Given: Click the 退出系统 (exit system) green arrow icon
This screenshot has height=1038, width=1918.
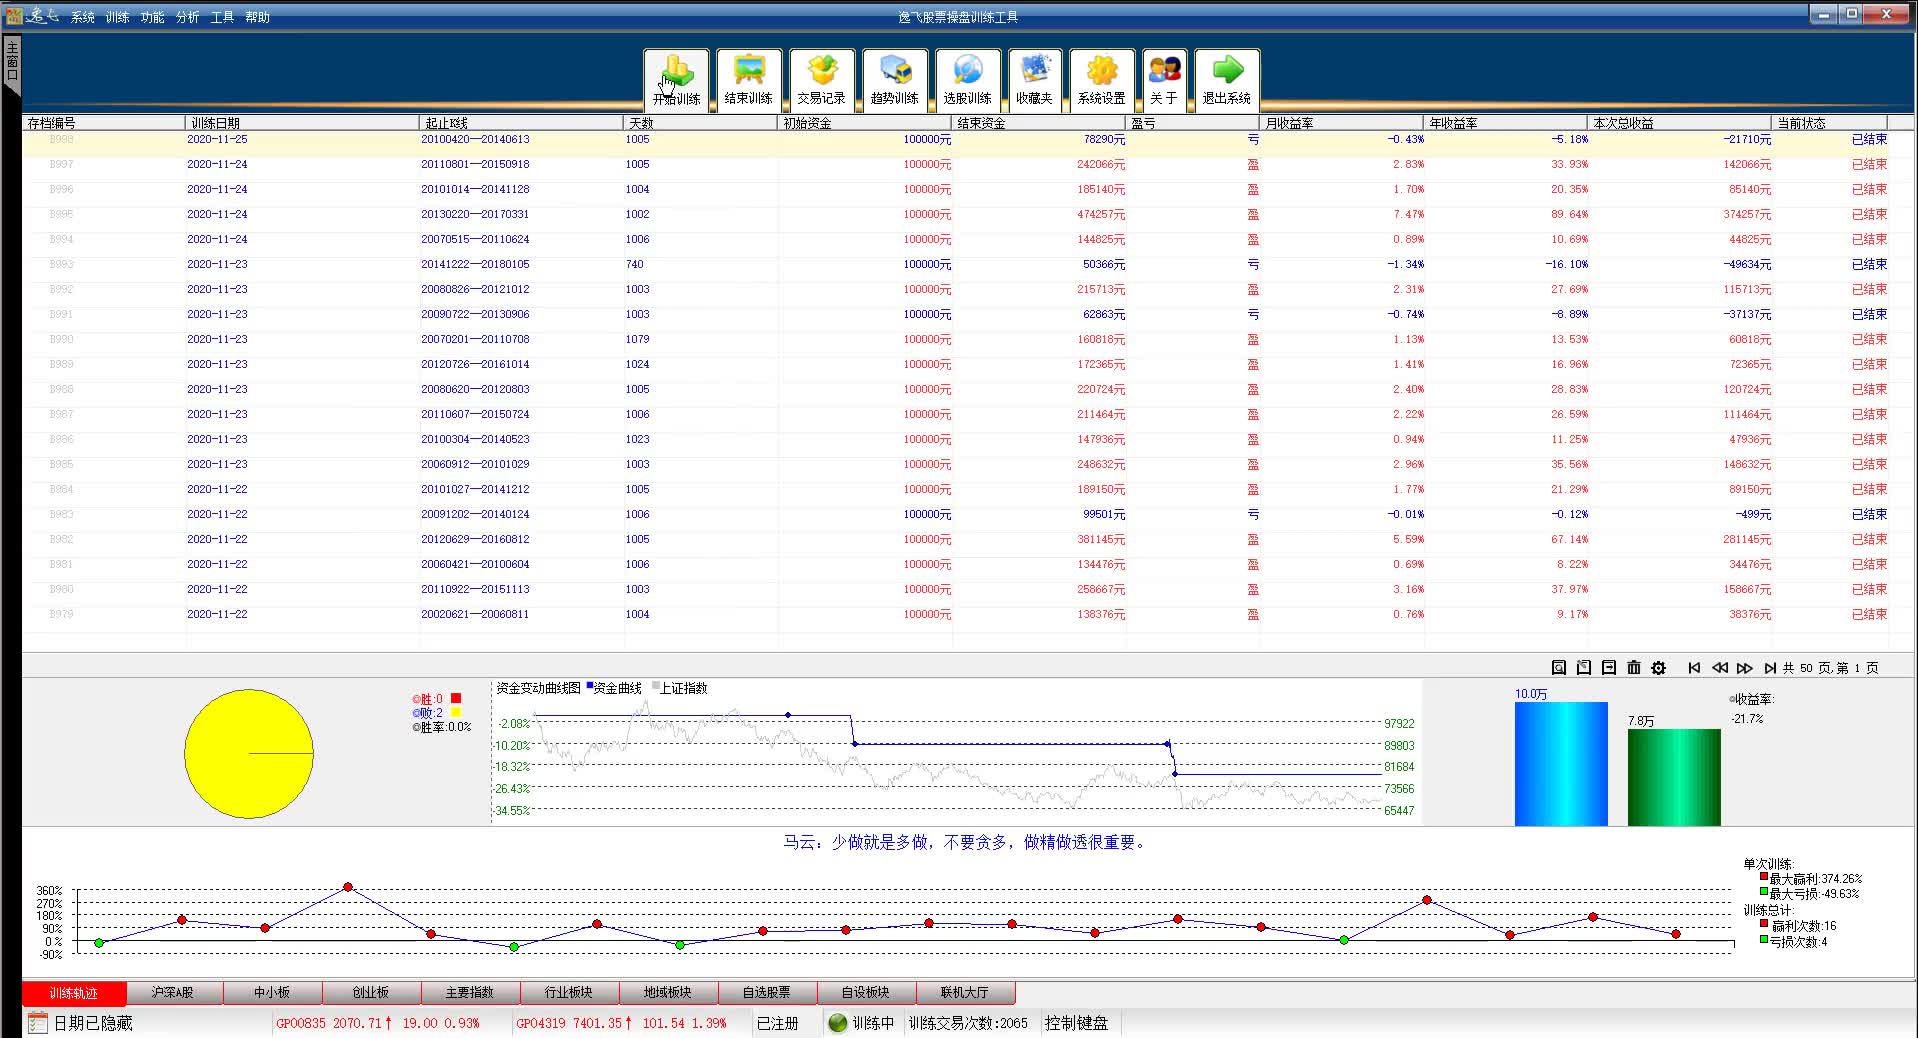Looking at the screenshot, I should 1226,79.
